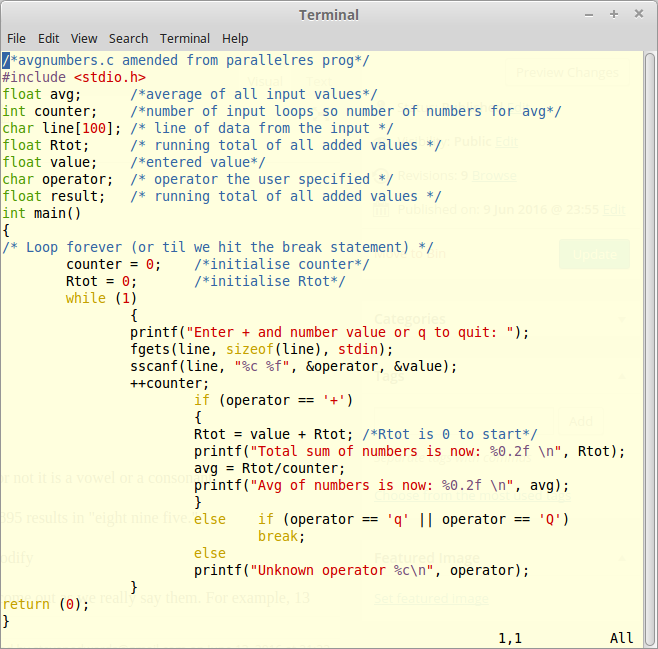This screenshot has height=649, width=658.
Task: Minimize the Terminal window
Action: [x=587, y=14]
